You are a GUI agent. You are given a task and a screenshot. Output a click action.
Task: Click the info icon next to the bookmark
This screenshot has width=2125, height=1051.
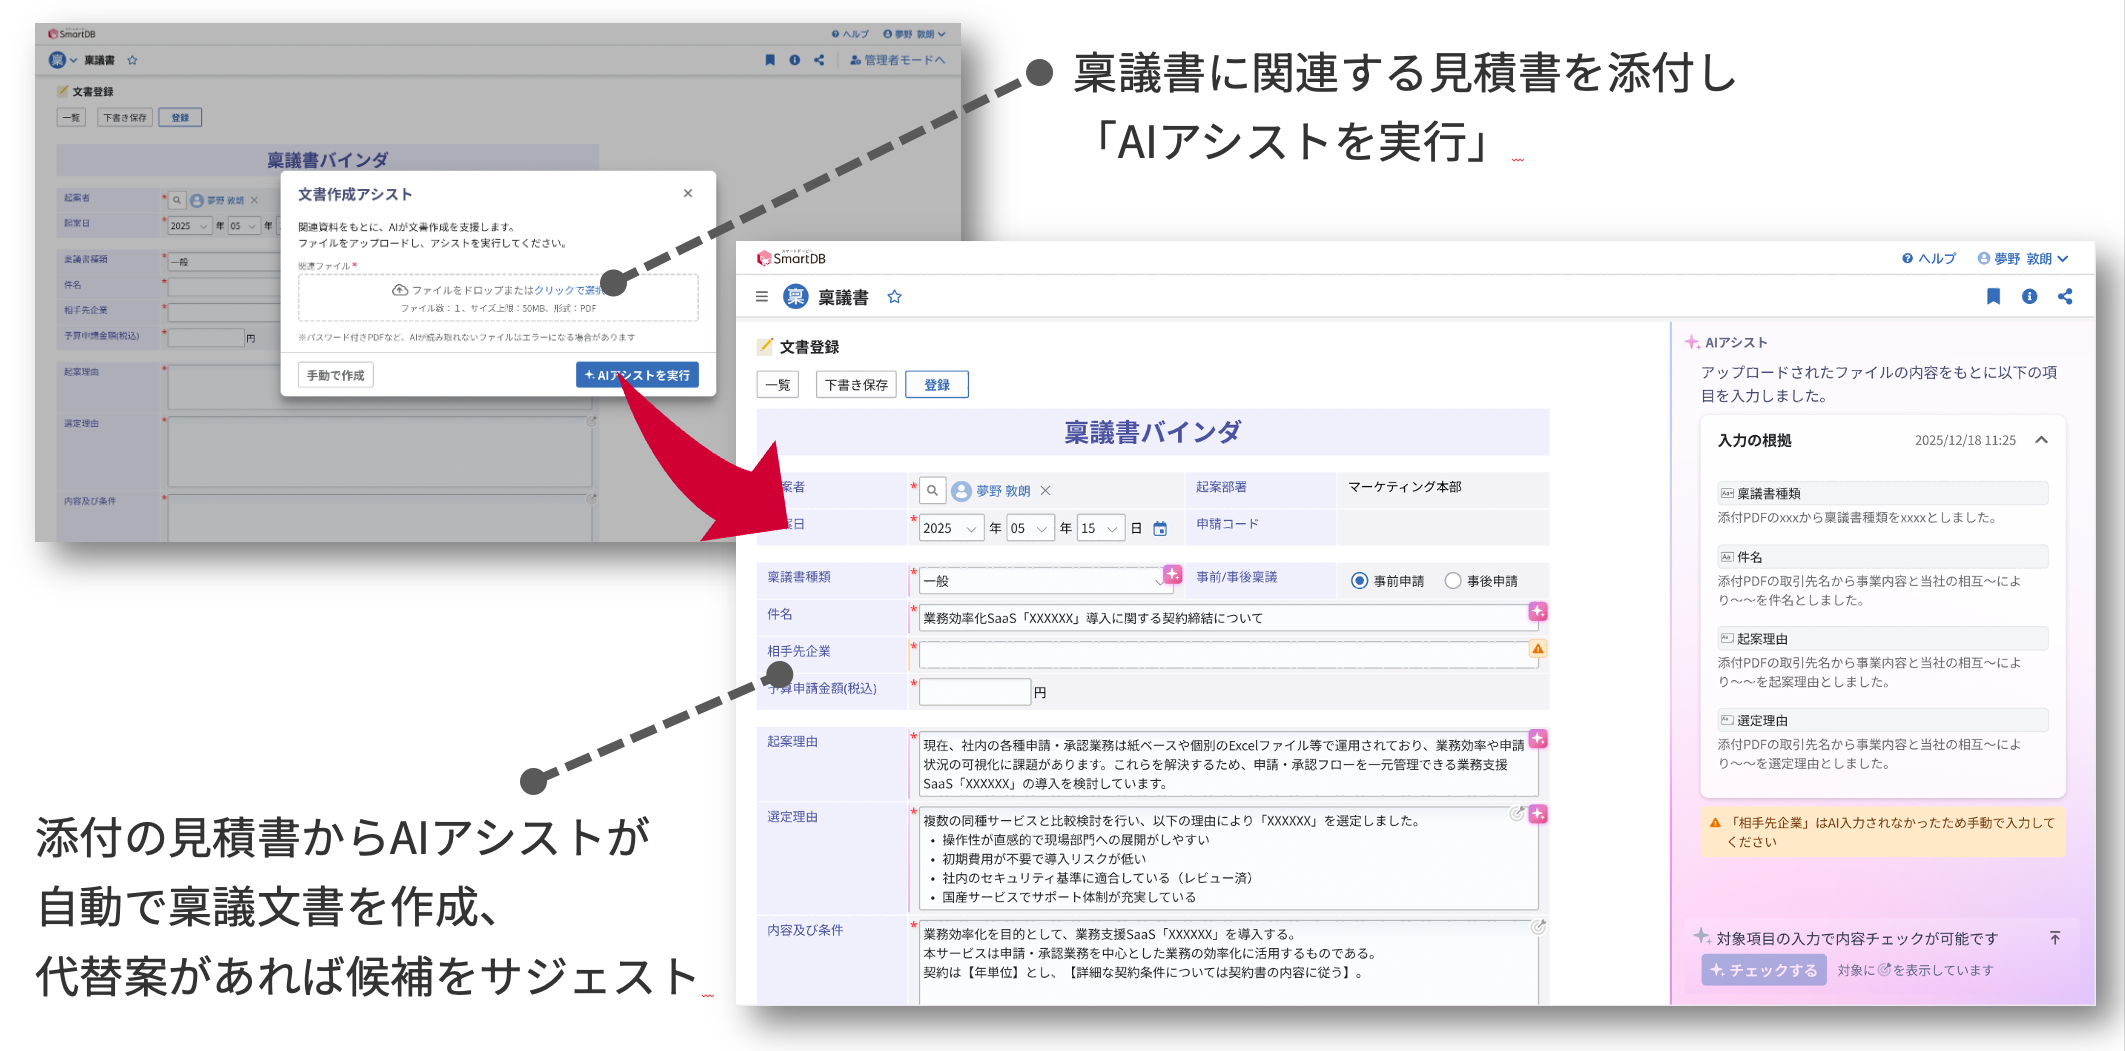point(2030,296)
